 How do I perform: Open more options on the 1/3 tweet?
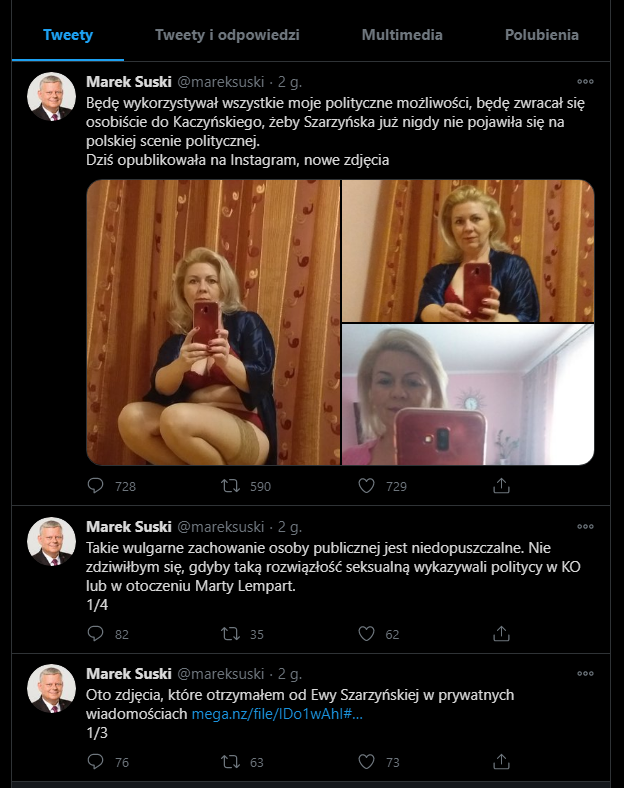[585, 674]
